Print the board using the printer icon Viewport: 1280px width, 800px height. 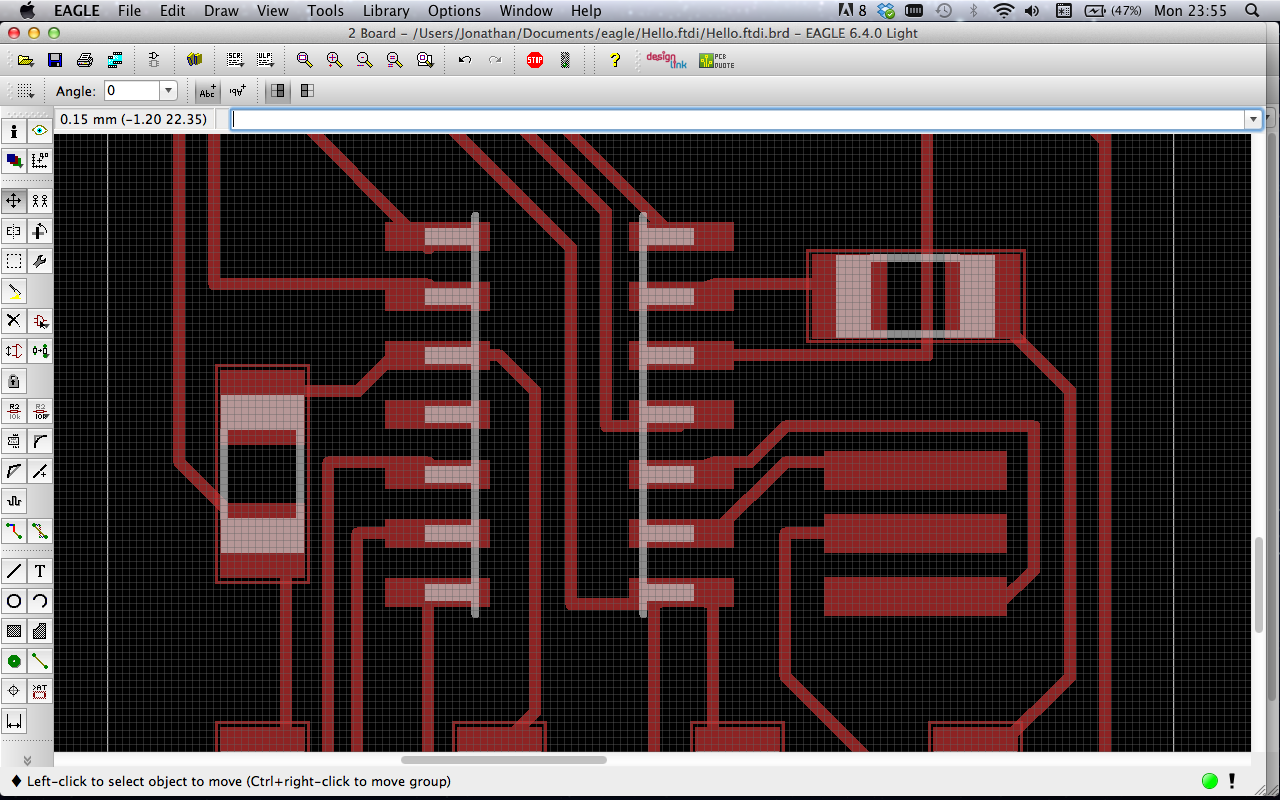pyautogui.click(x=85, y=60)
